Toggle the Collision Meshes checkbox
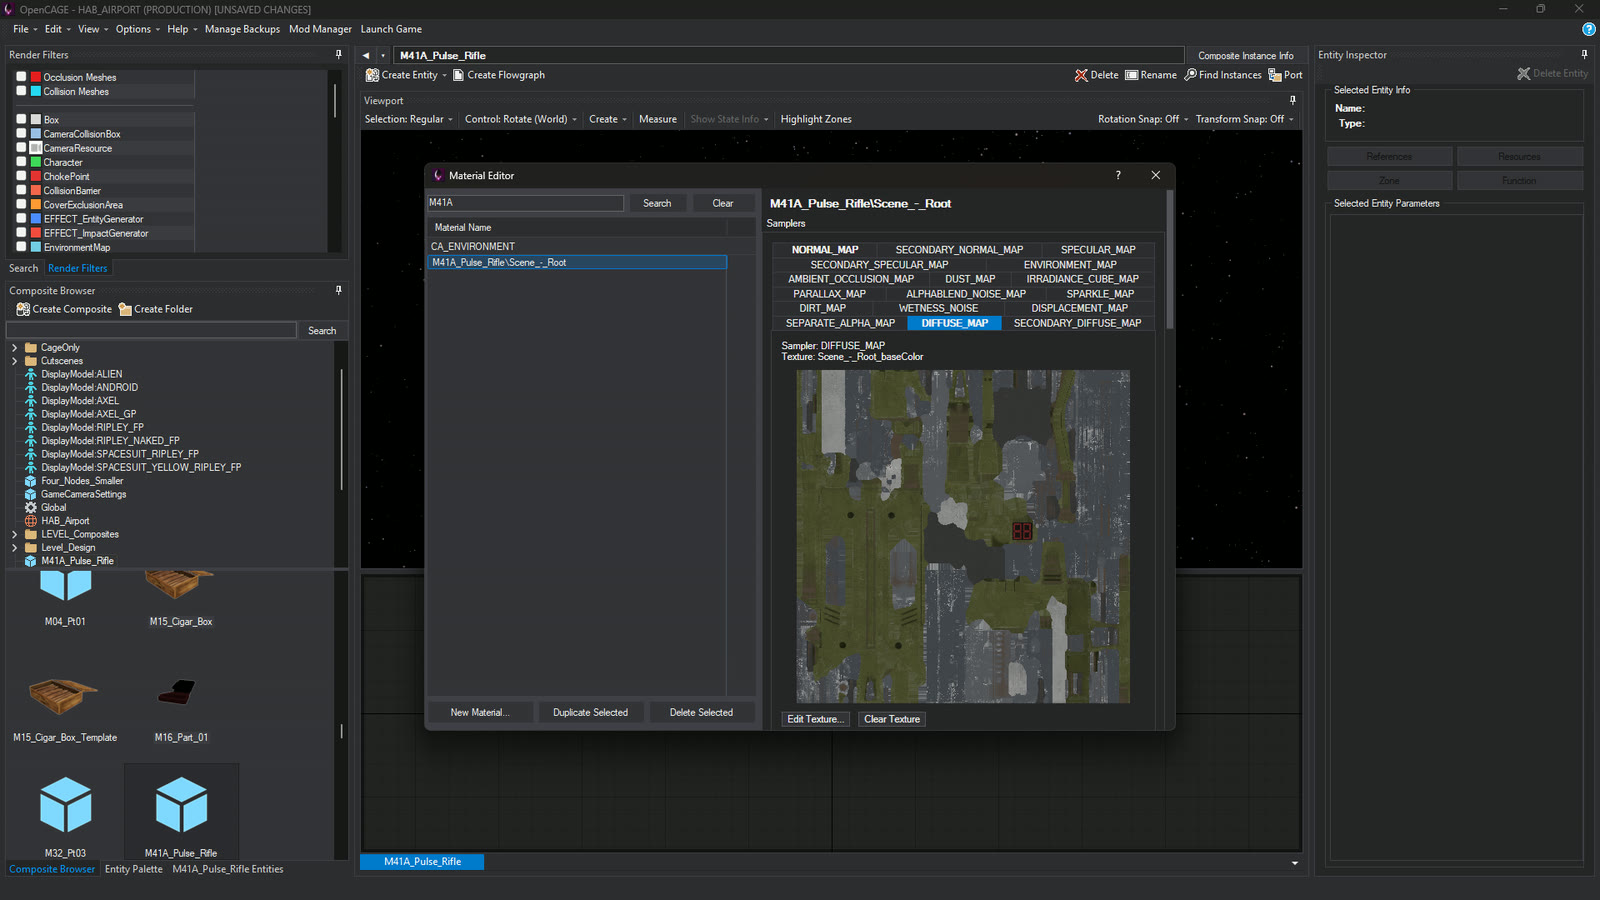 pos(21,91)
